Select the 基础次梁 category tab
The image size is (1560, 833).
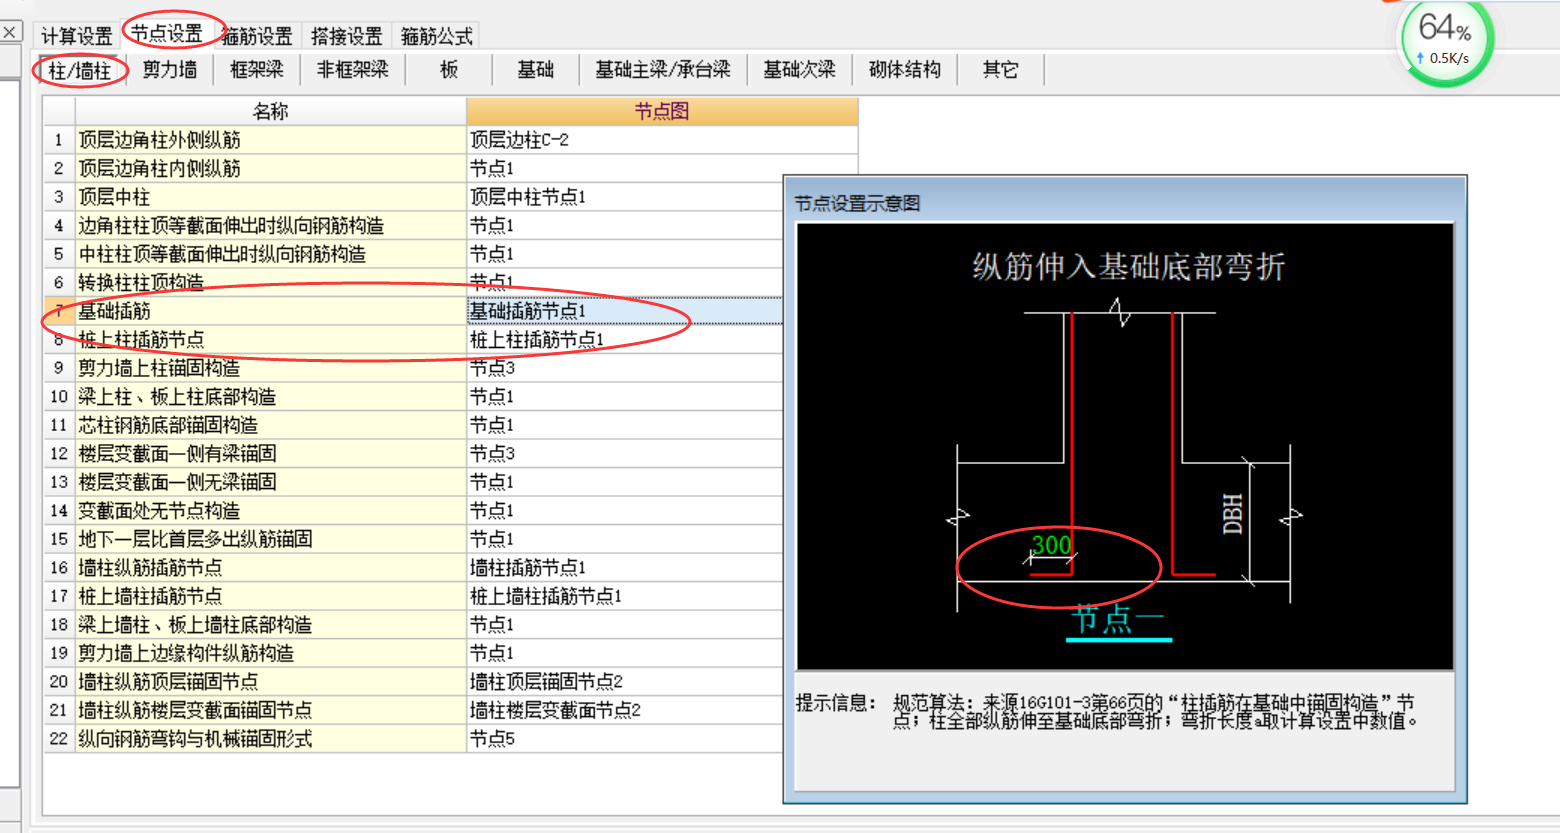point(798,70)
